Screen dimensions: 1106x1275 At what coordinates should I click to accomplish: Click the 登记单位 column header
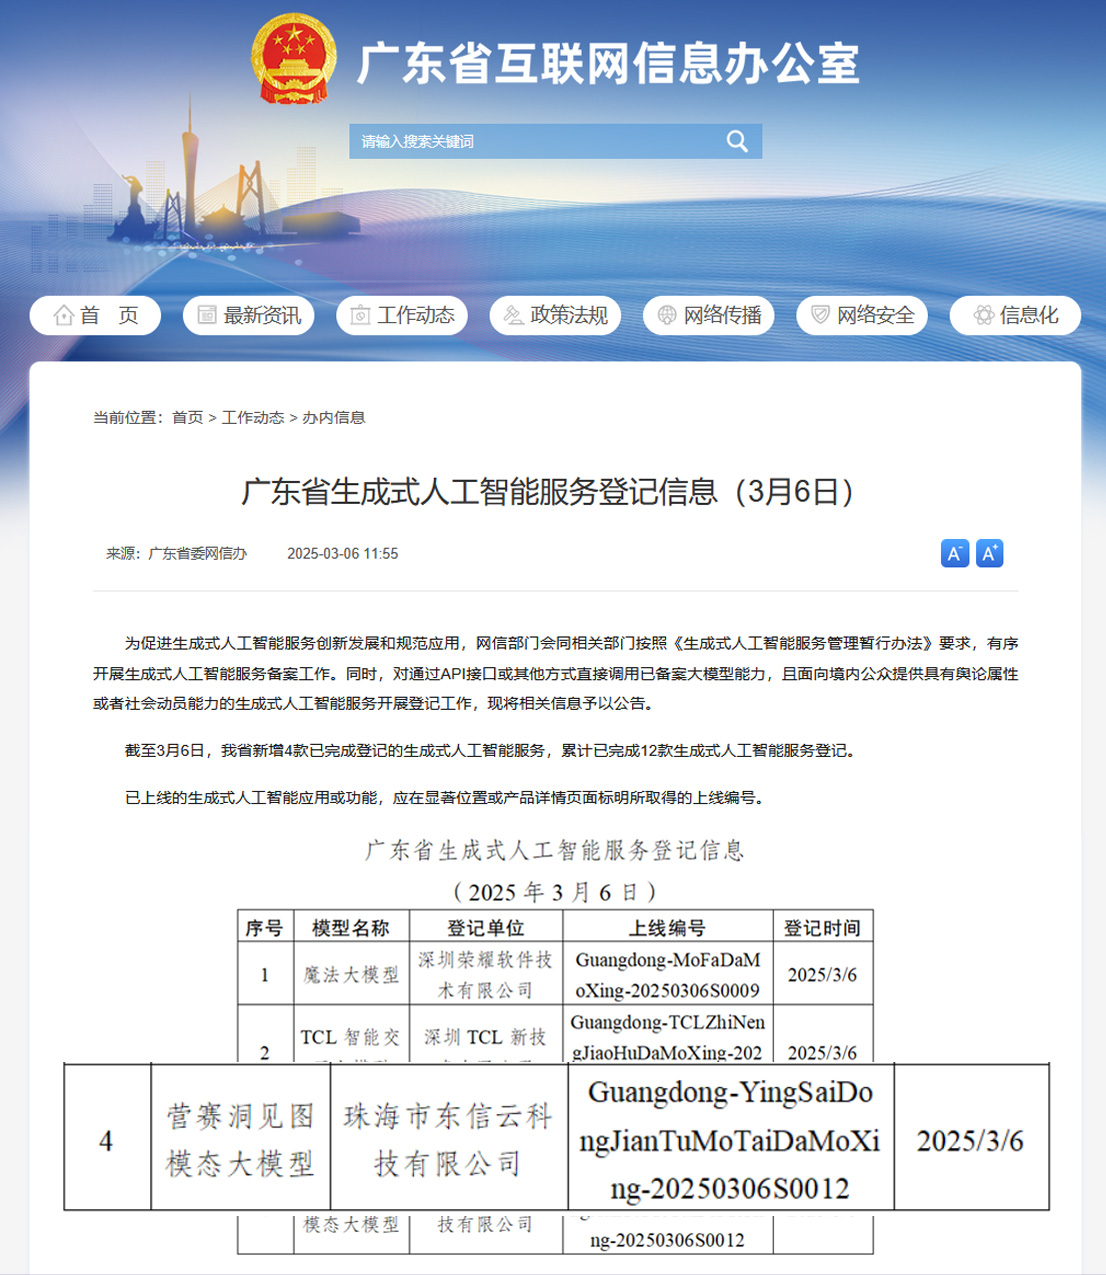point(485,927)
